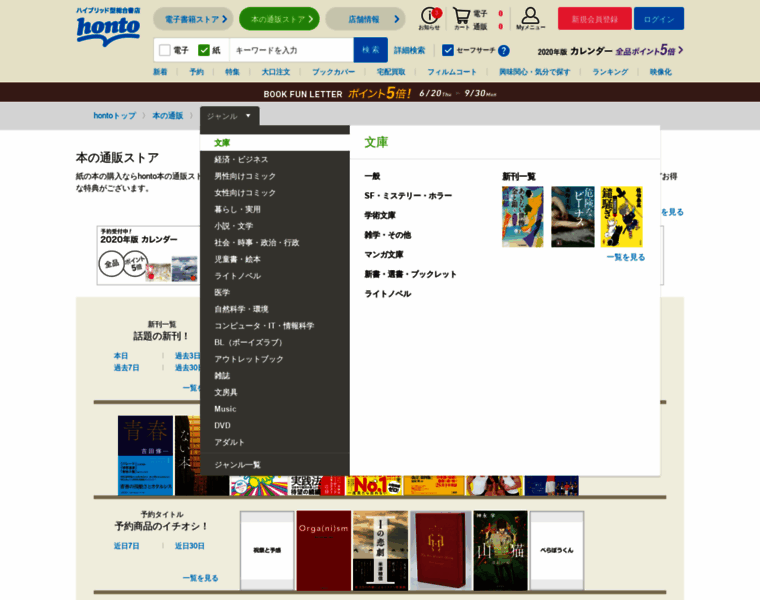
Task: Click the BOOK FUN LETTER banner
Action: pos(380,93)
